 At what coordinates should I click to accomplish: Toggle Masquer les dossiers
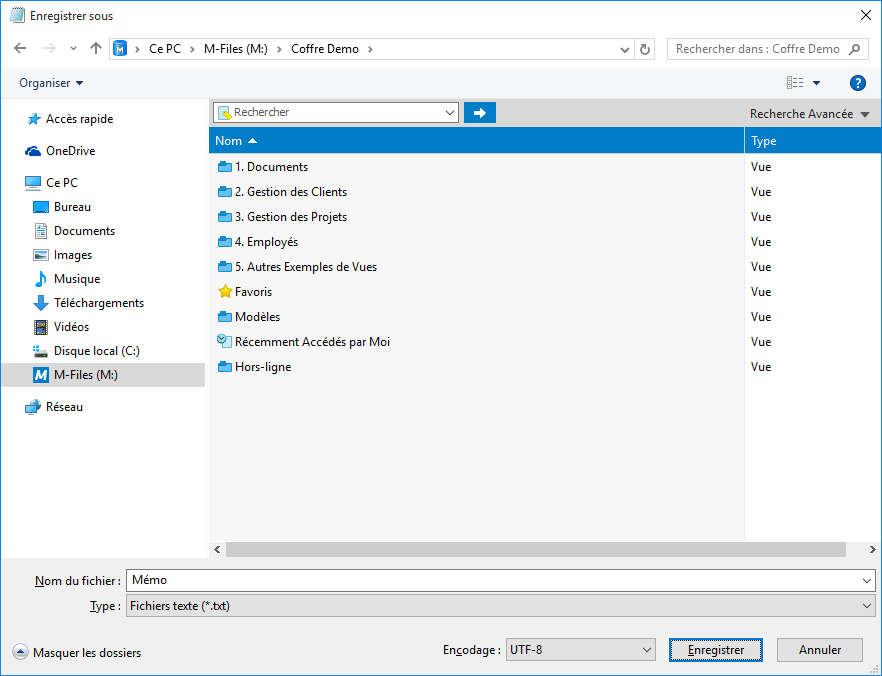click(x=77, y=653)
